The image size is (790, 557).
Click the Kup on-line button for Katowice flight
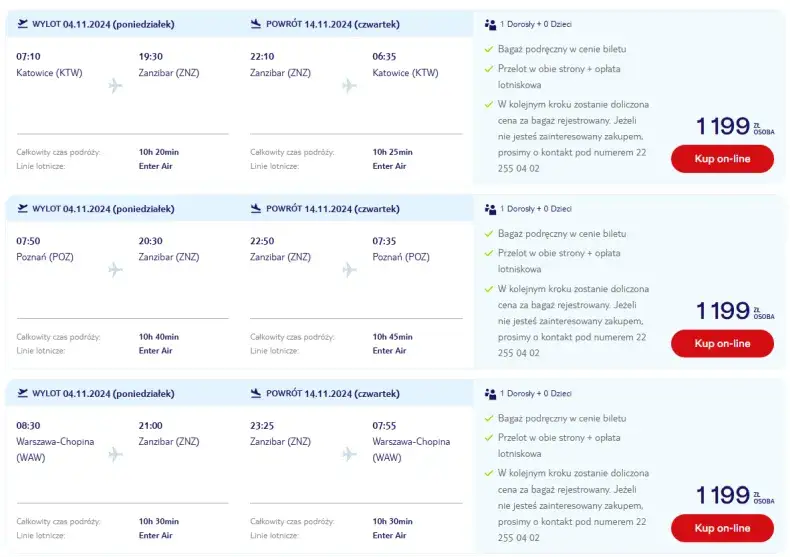722,158
